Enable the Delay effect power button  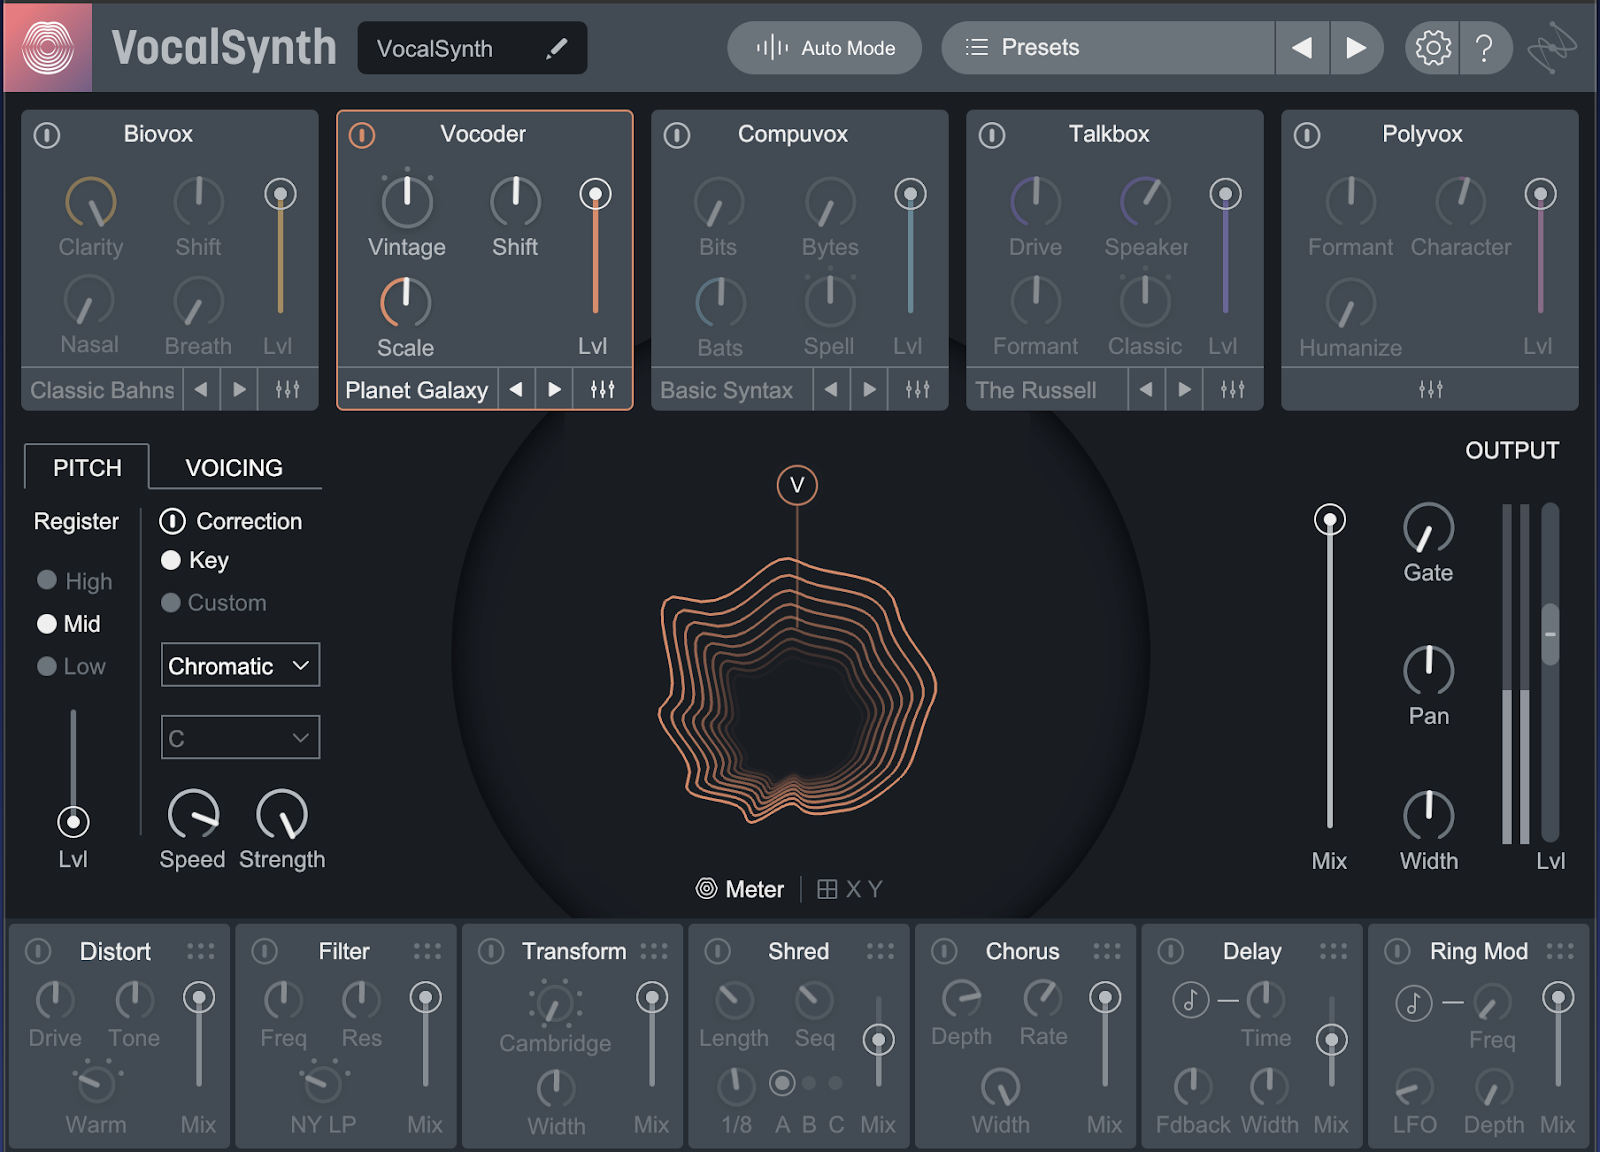coord(1171,951)
